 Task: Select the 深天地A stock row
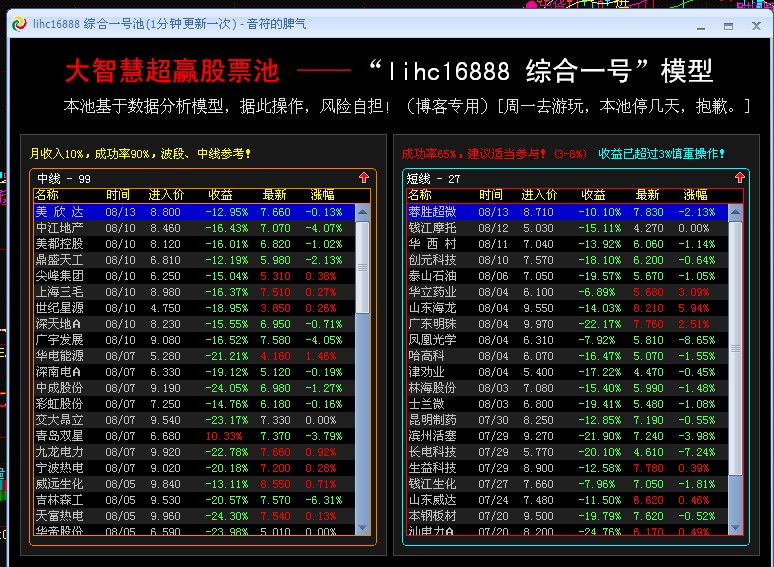pos(194,324)
